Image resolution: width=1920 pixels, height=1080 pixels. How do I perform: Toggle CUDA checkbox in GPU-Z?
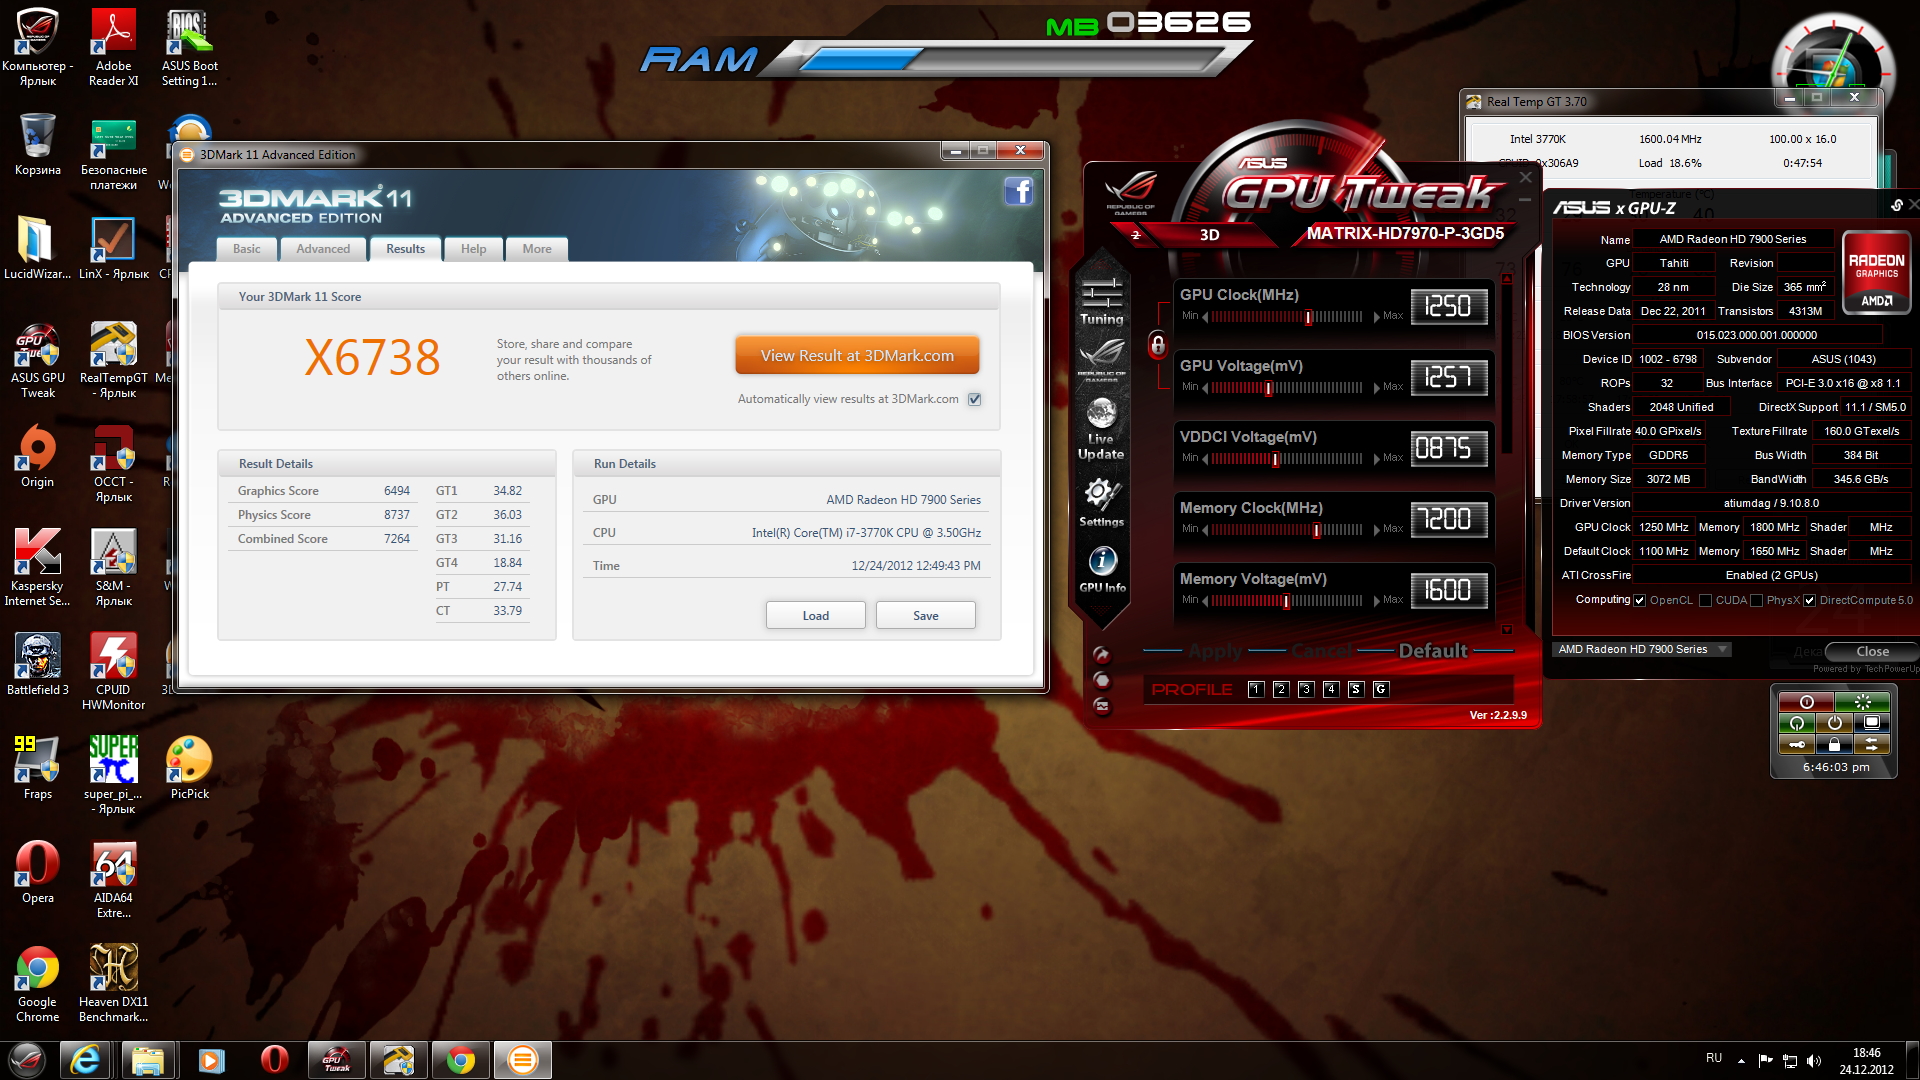(1705, 601)
